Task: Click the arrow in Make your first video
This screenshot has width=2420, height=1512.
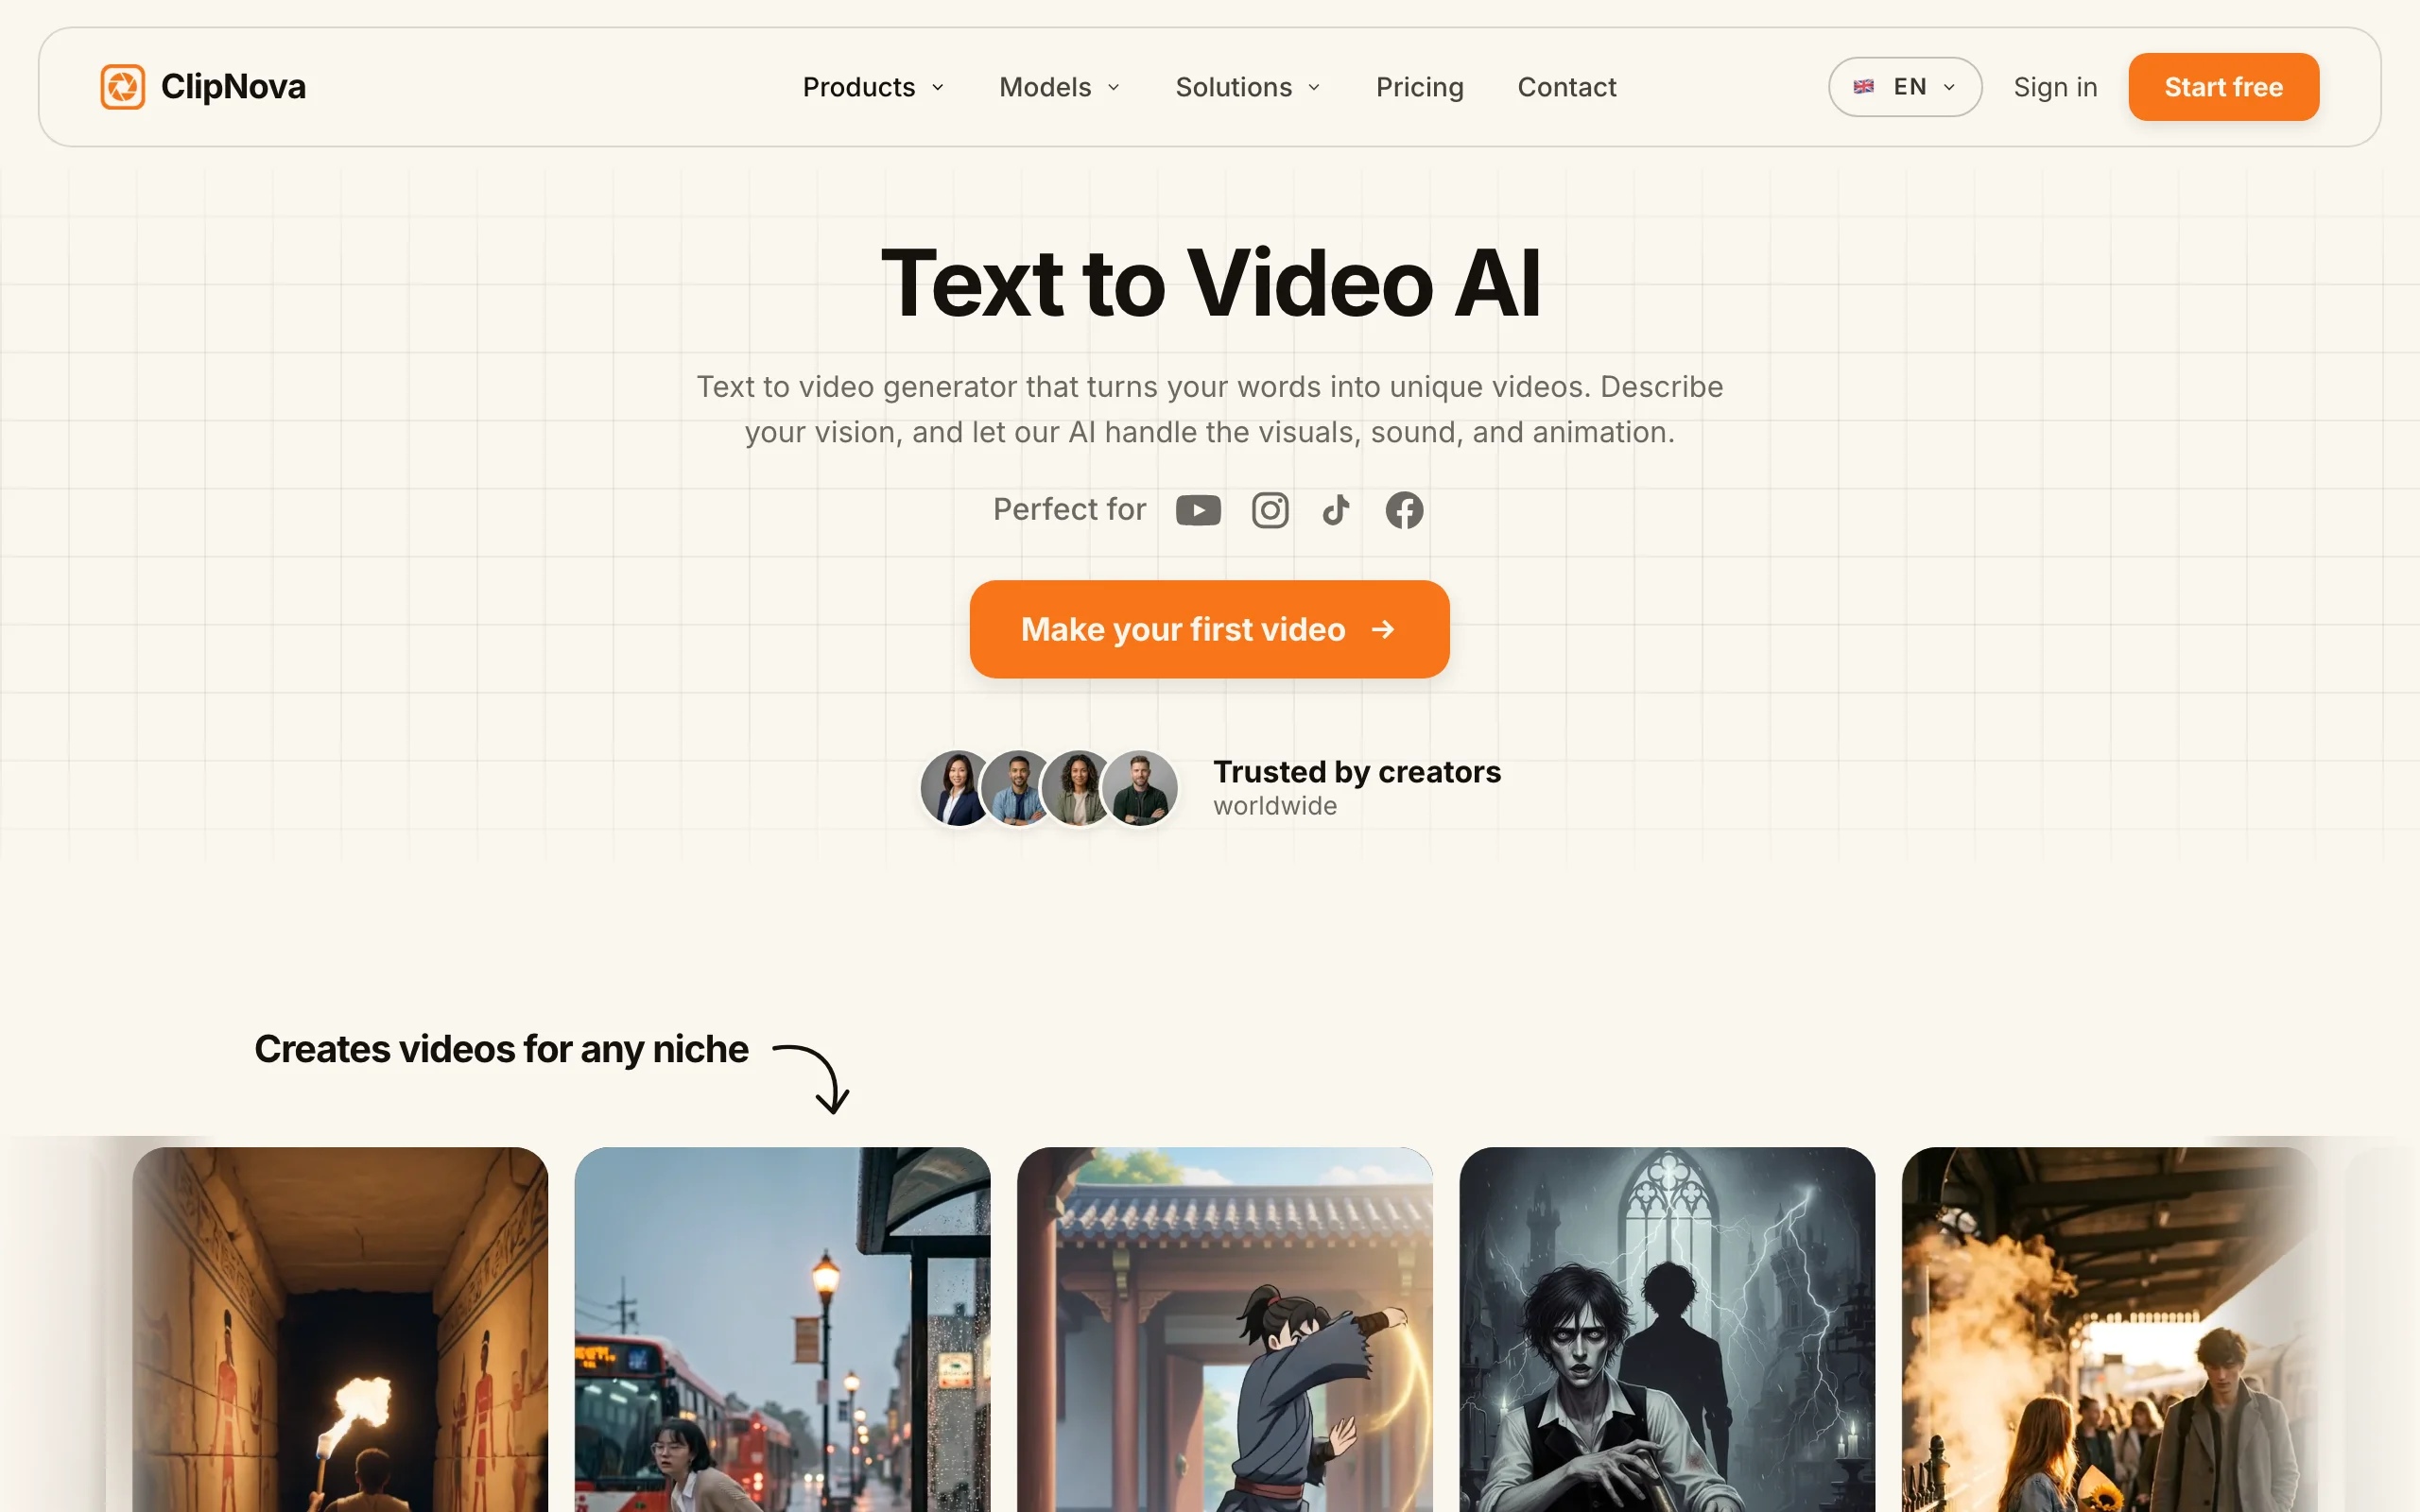Action: click(x=1383, y=629)
